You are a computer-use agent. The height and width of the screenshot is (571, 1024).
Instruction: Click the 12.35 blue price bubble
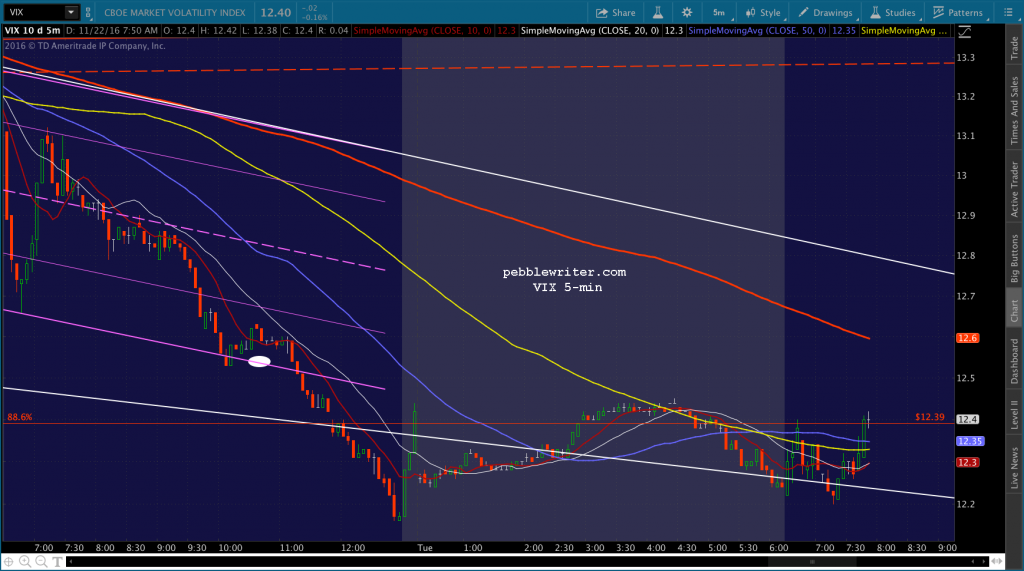click(x=970, y=441)
